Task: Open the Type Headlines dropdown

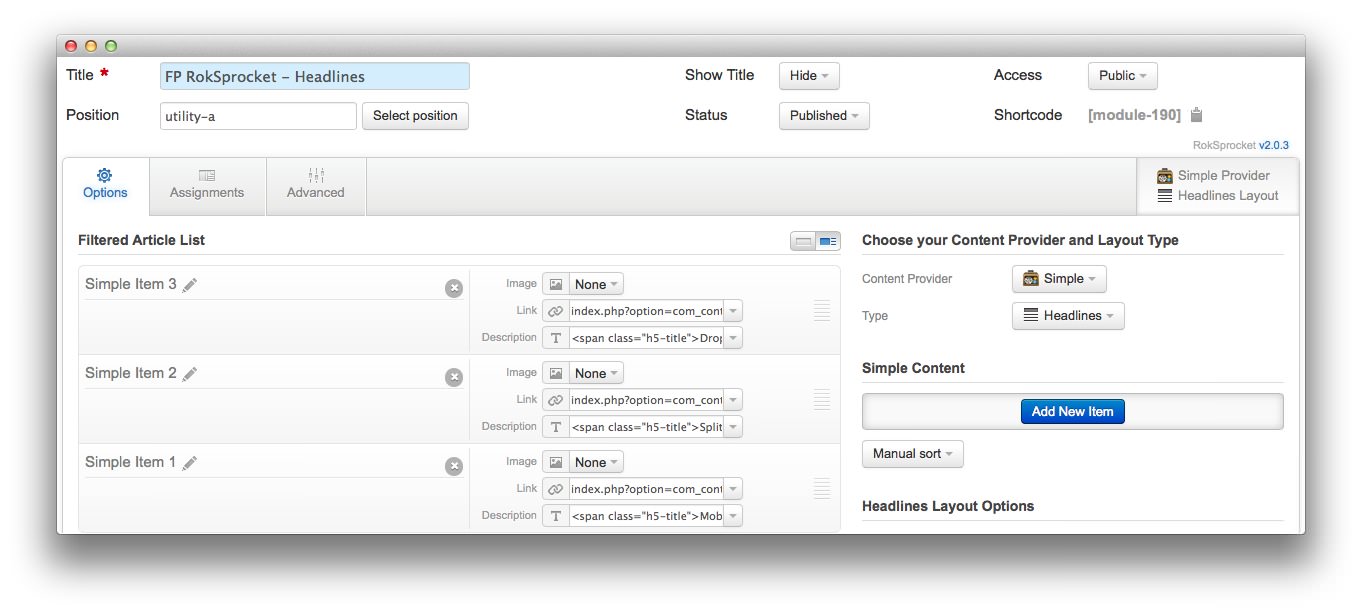Action: click(x=1068, y=316)
